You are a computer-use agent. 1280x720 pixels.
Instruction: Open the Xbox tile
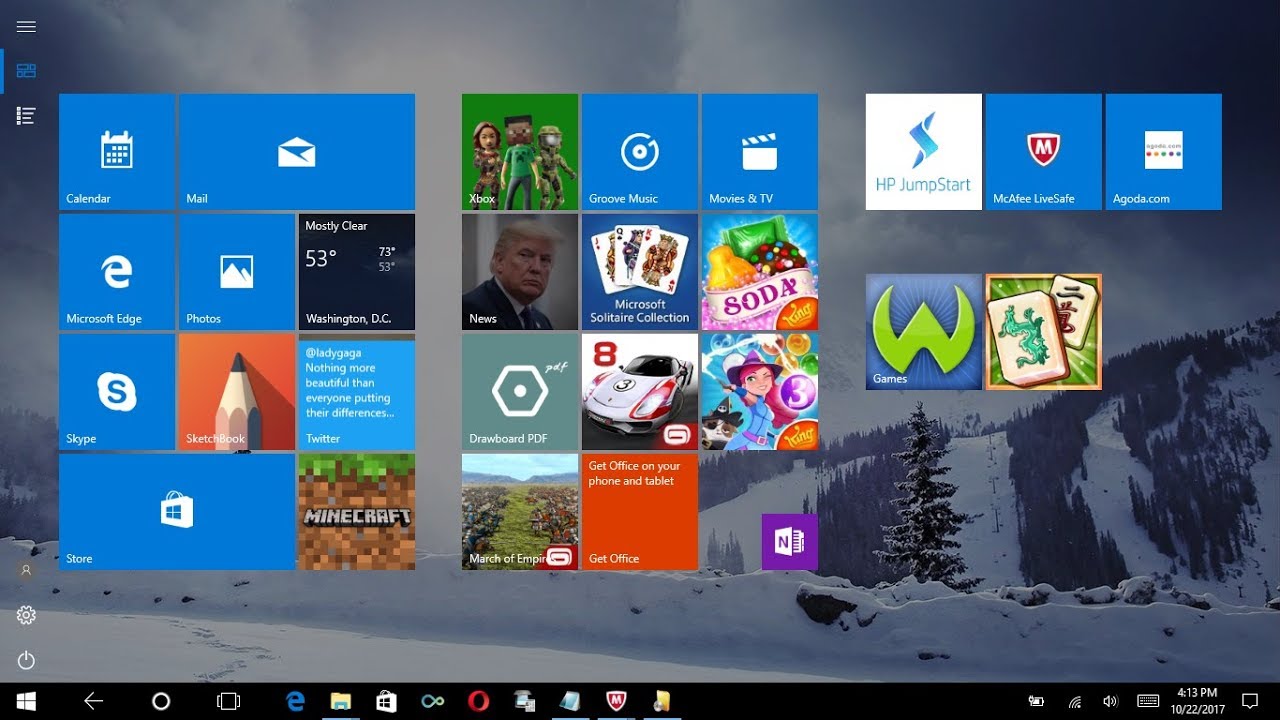(520, 152)
